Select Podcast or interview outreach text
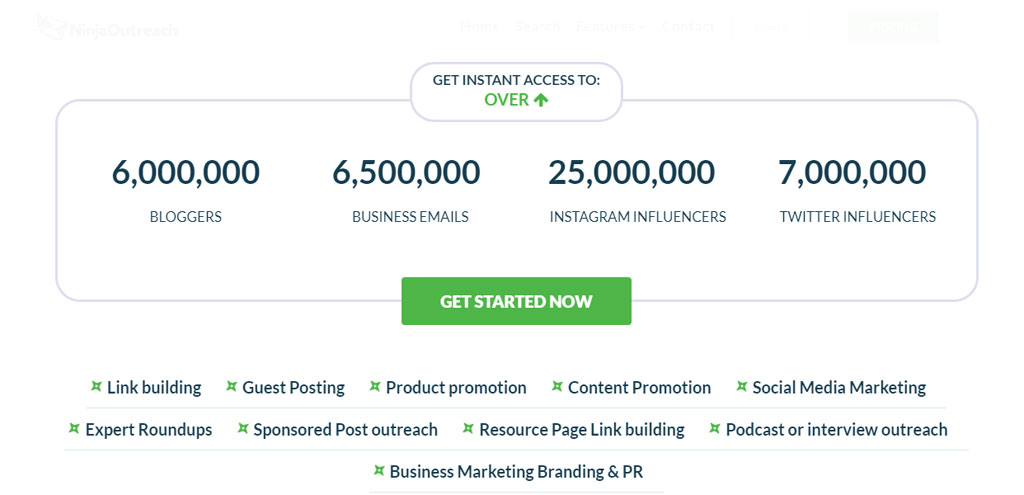 point(837,430)
